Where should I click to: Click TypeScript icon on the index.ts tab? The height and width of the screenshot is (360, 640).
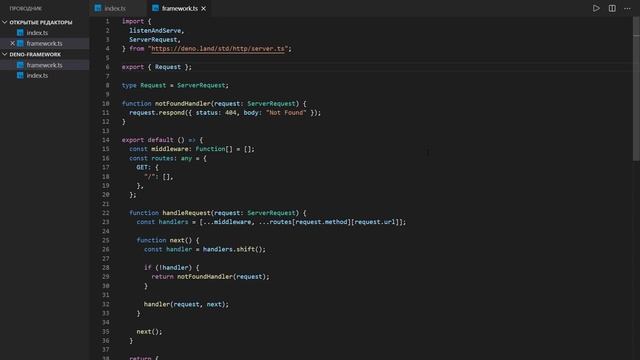98,8
